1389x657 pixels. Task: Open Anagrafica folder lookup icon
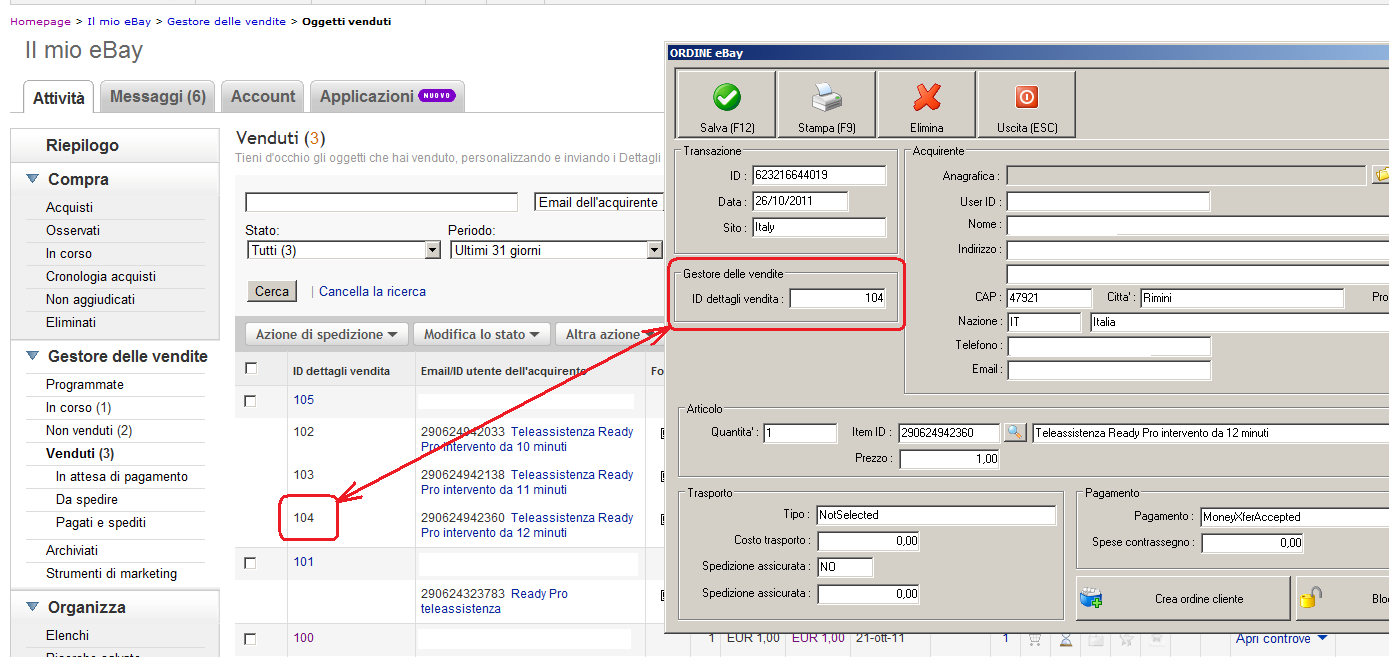(1381, 175)
